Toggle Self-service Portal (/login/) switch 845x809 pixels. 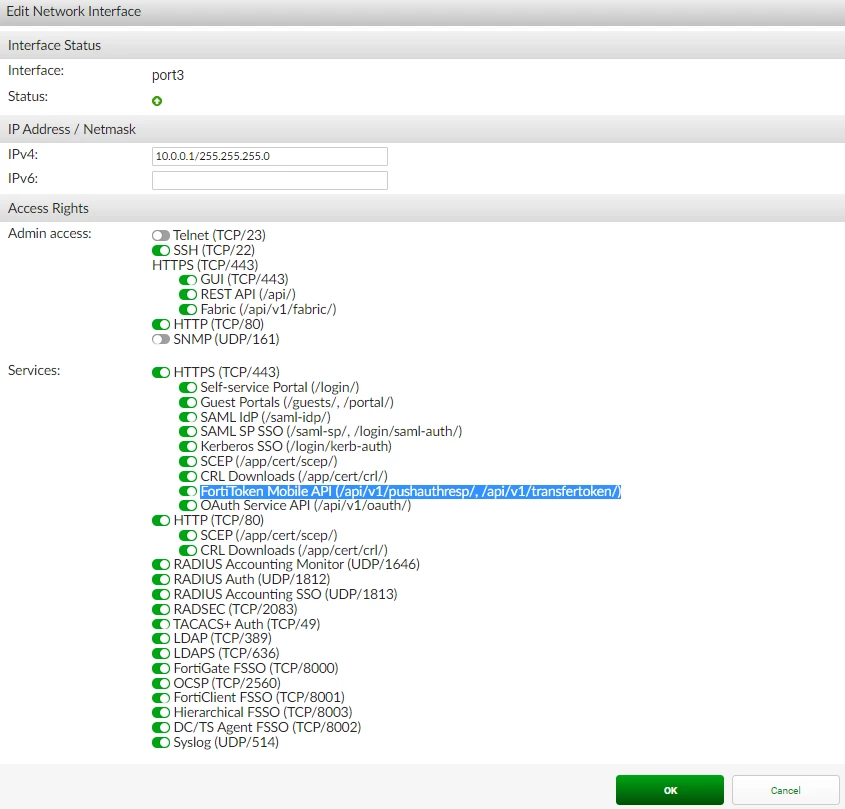(x=188, y=388)
